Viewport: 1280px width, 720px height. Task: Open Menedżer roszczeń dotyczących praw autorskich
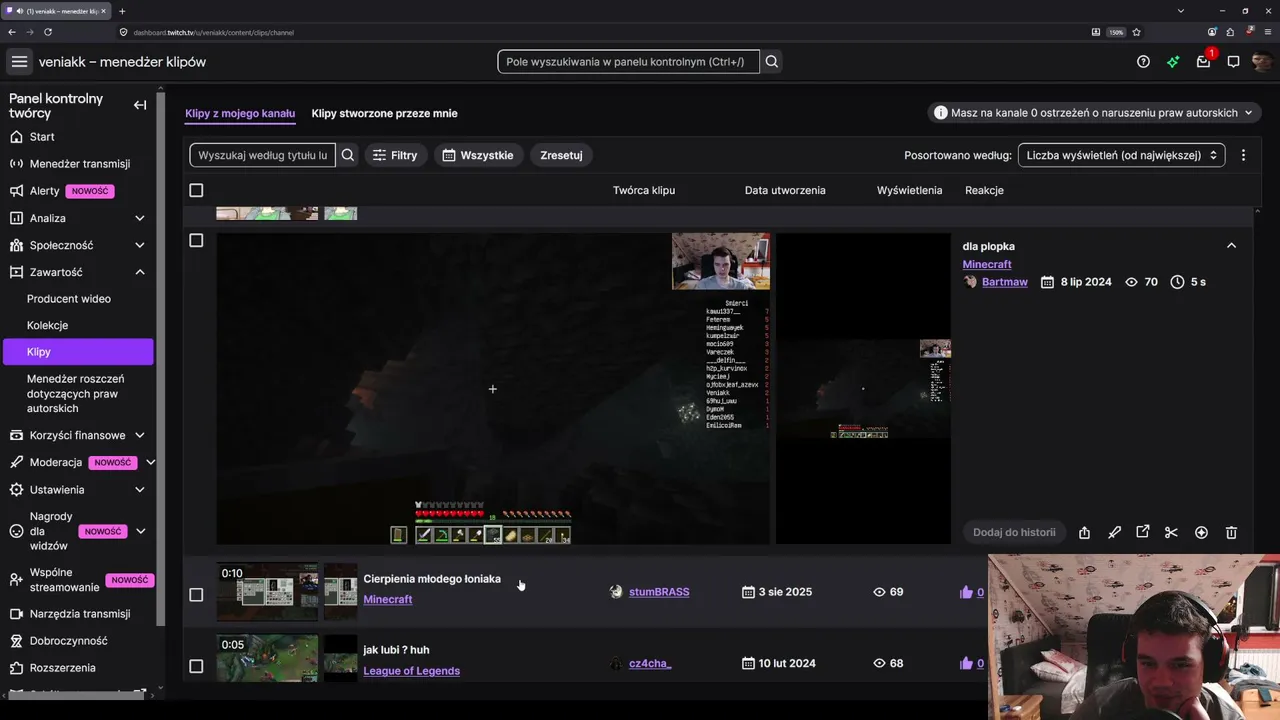[78, 394]
